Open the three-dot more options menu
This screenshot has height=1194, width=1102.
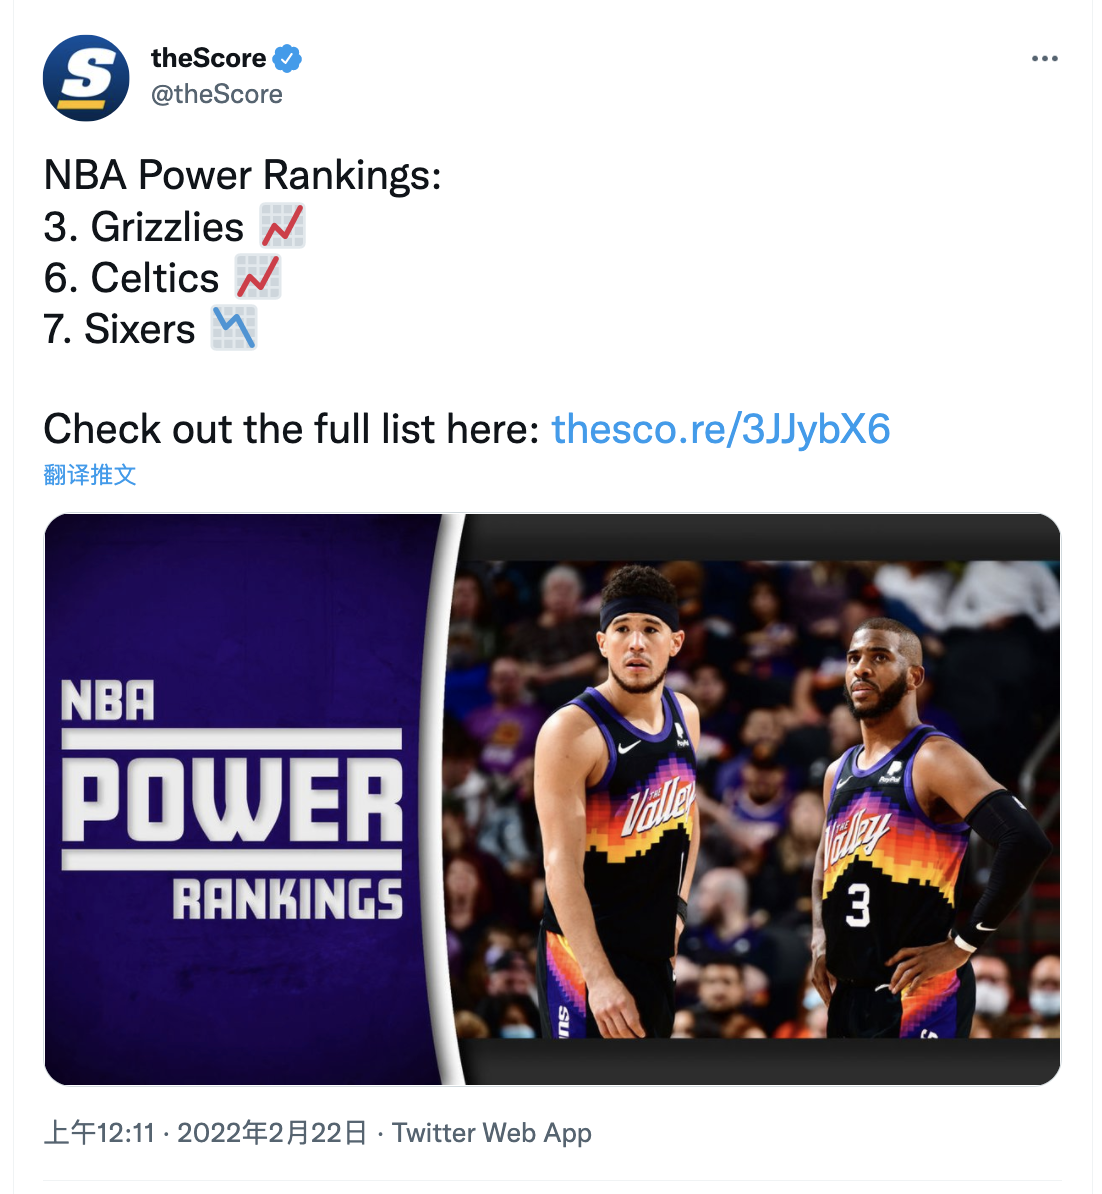click(1044, 59)
